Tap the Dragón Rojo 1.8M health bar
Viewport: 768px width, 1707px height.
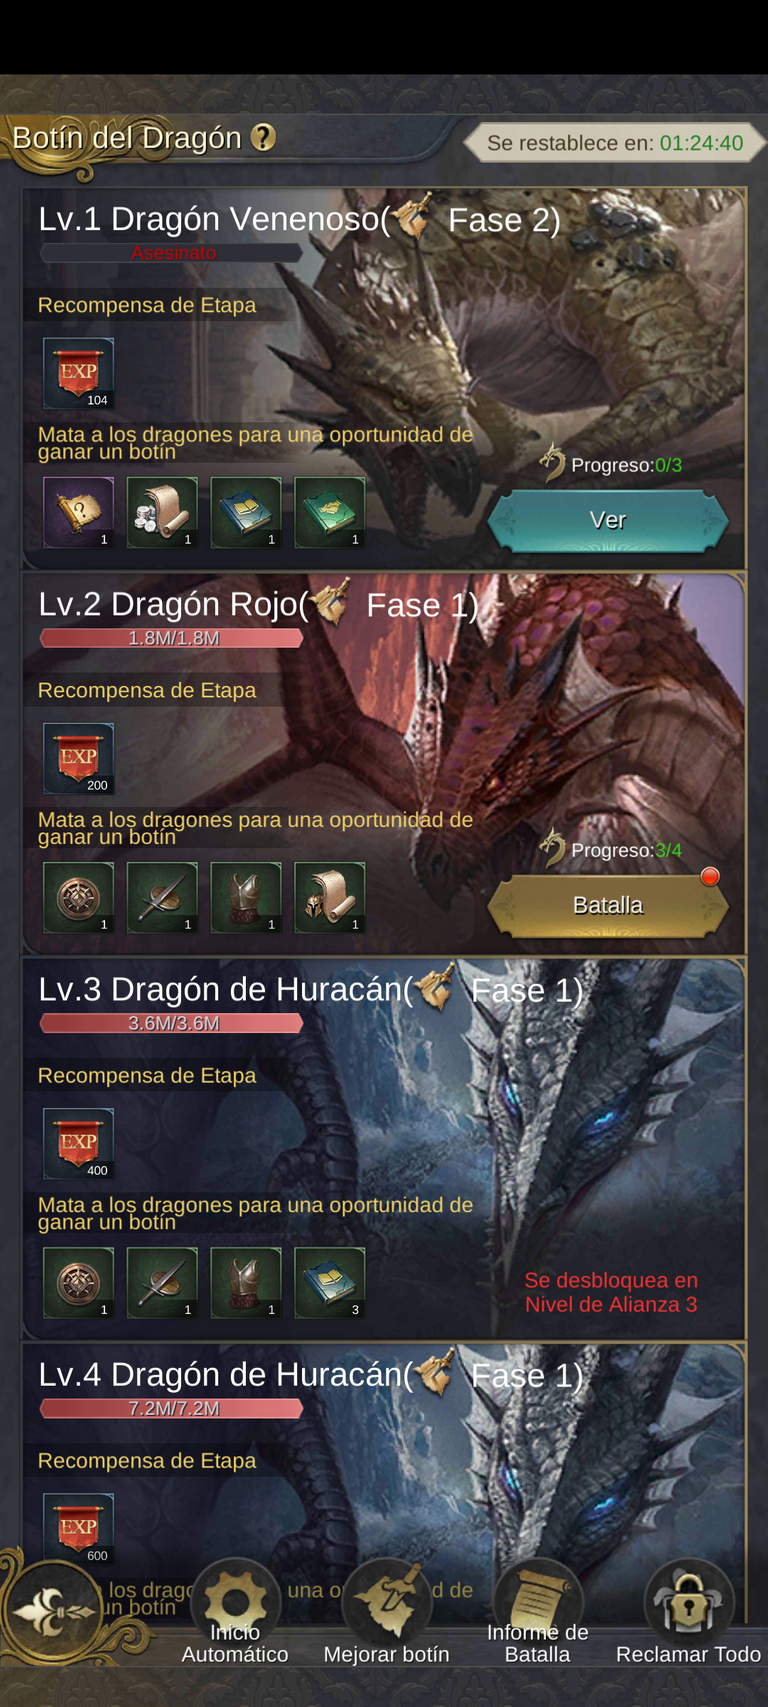172,638
